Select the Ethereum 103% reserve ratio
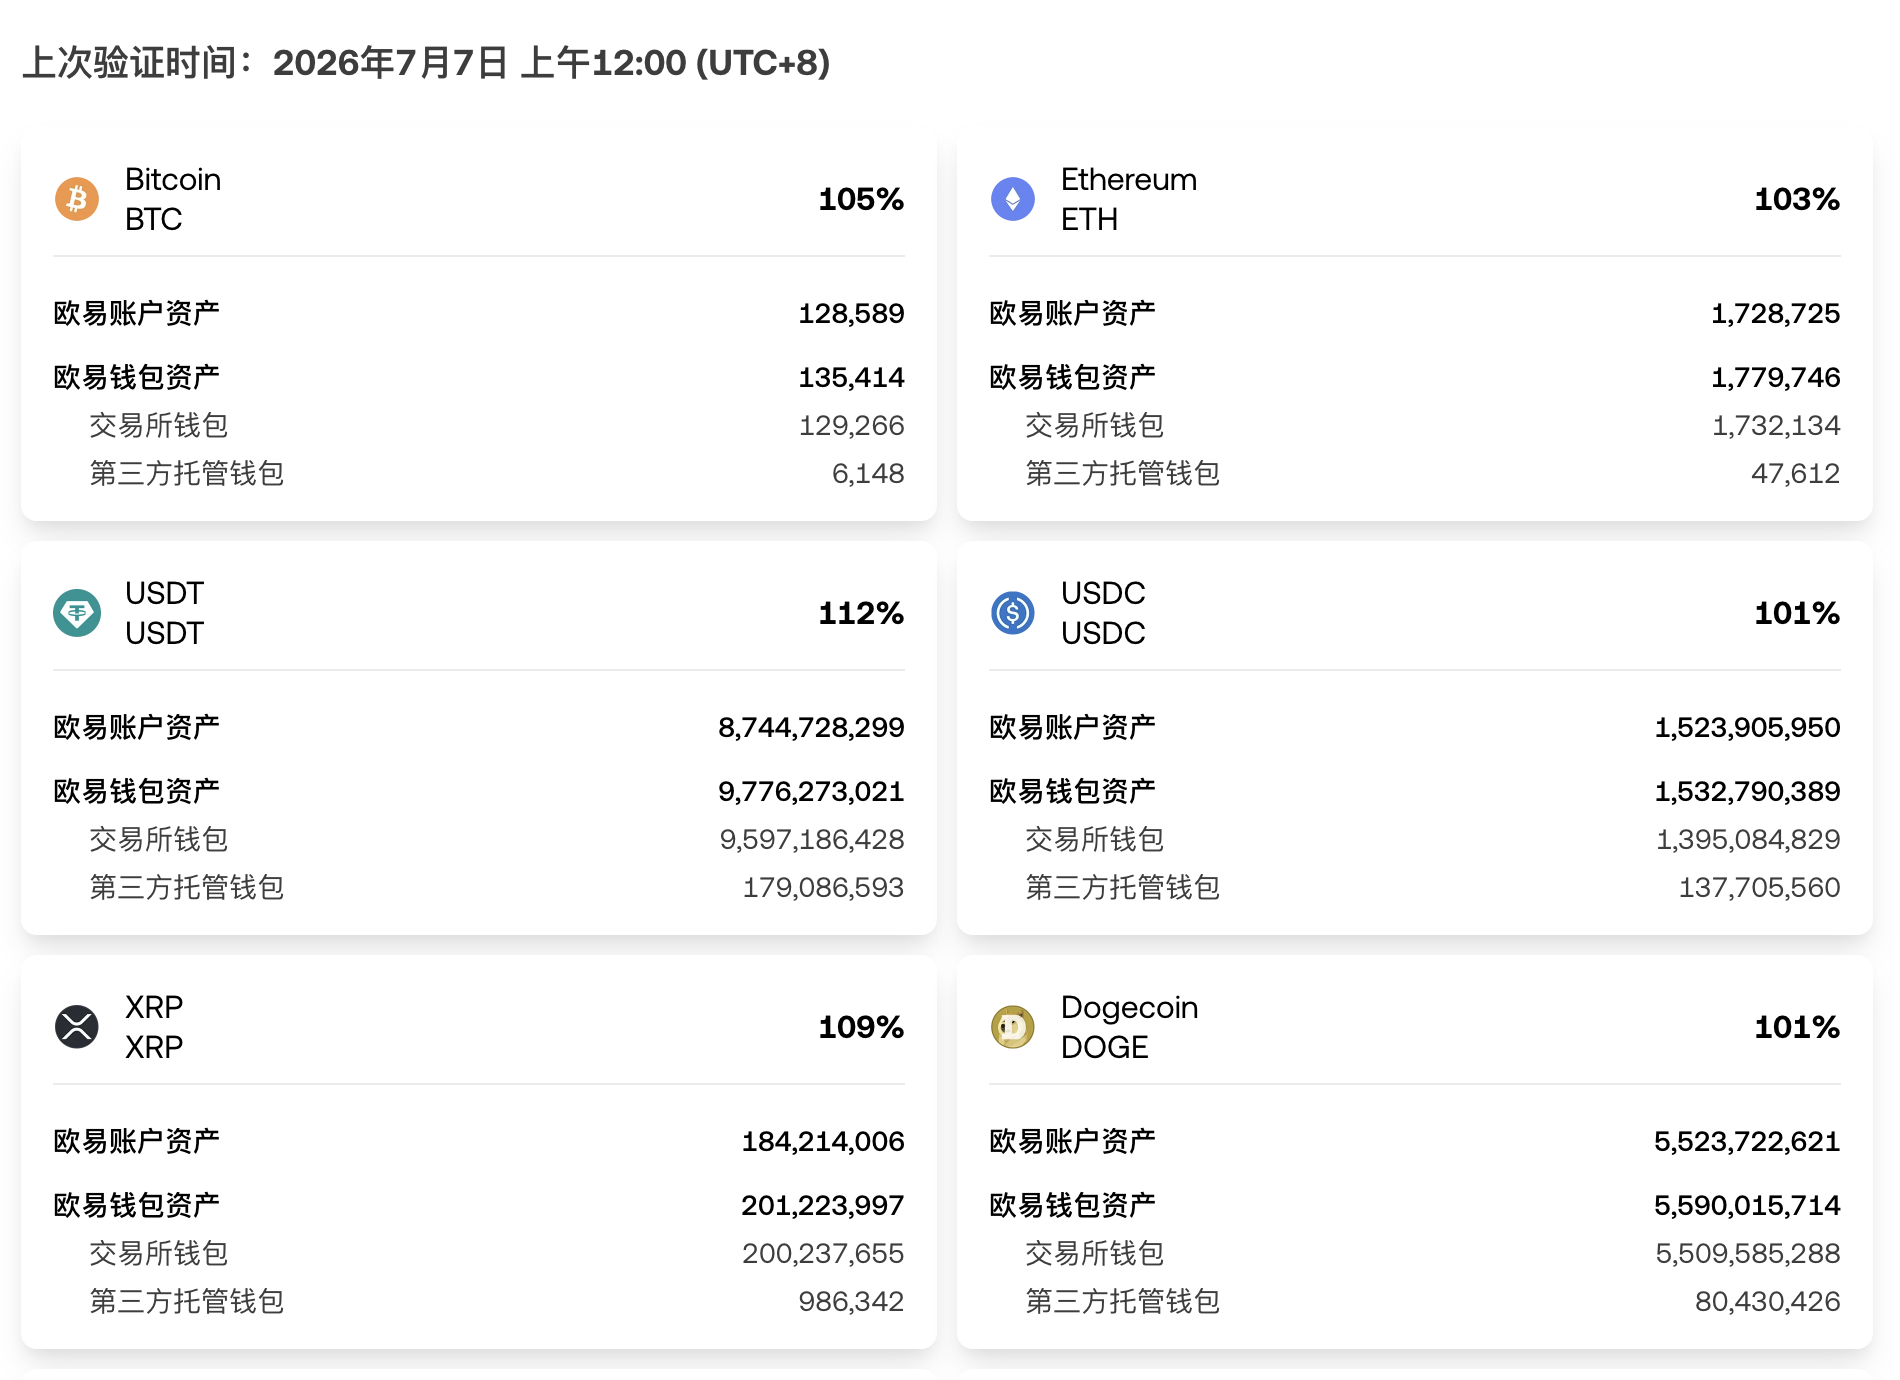Viewport: 1900px width, 1380px height. [x=1797, y=199]
